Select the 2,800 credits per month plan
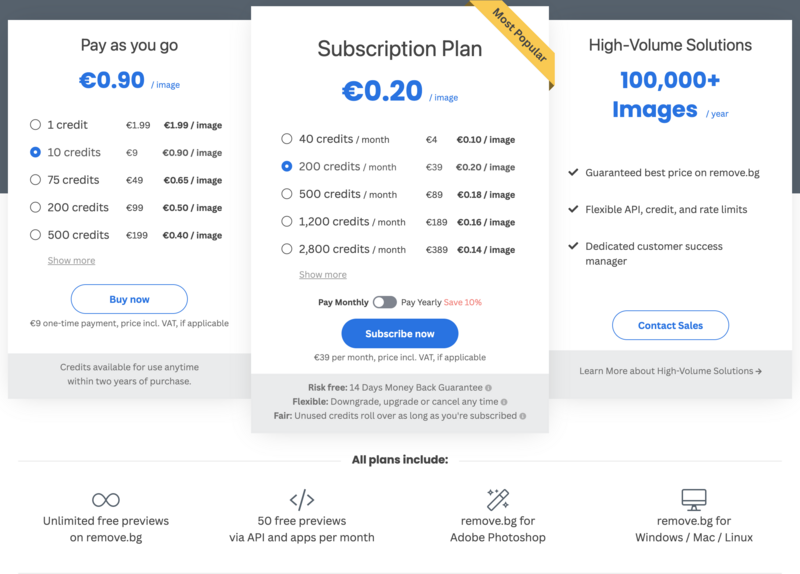This screenshot has width=800, height=574. [287, 249]
